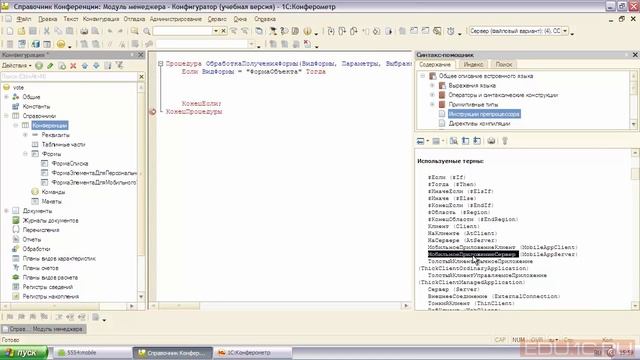Open the Файл menu
Screen dimensions: 640x360
24,19
